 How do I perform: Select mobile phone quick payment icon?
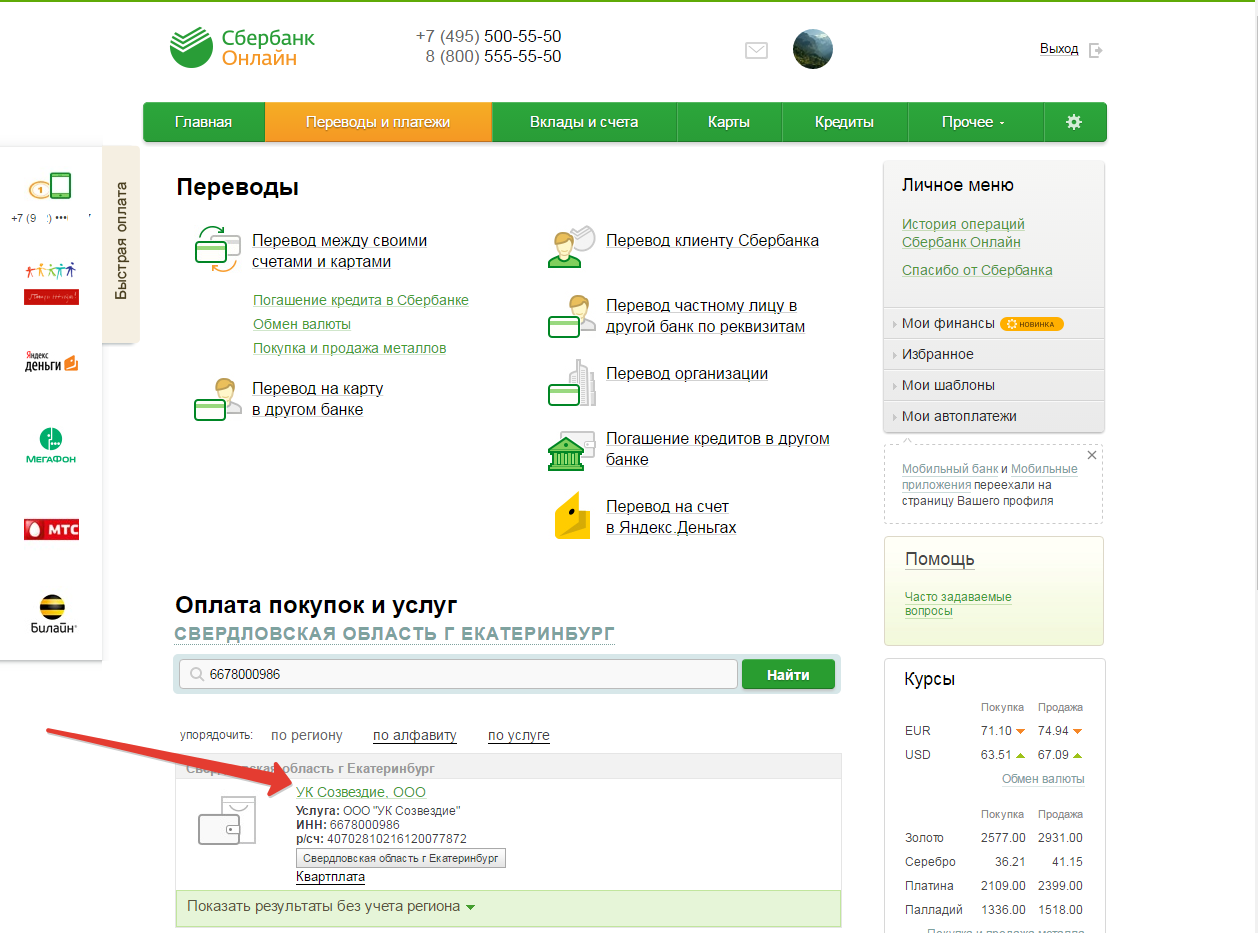[x=51, y=186]
